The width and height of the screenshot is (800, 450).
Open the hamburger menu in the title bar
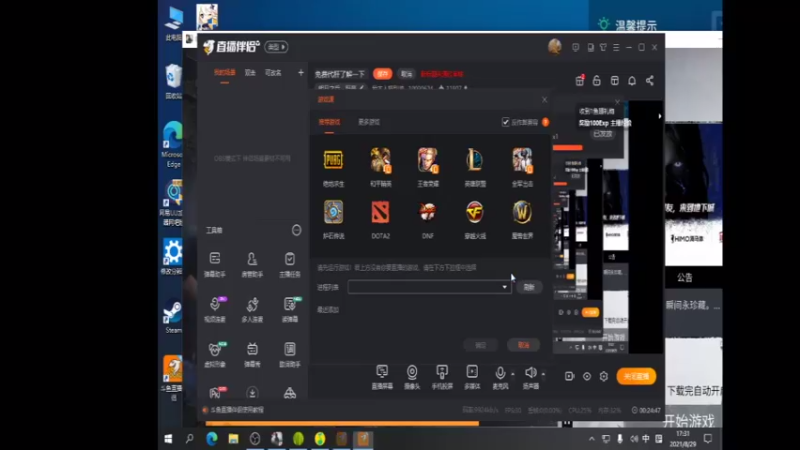pos(616,47)
